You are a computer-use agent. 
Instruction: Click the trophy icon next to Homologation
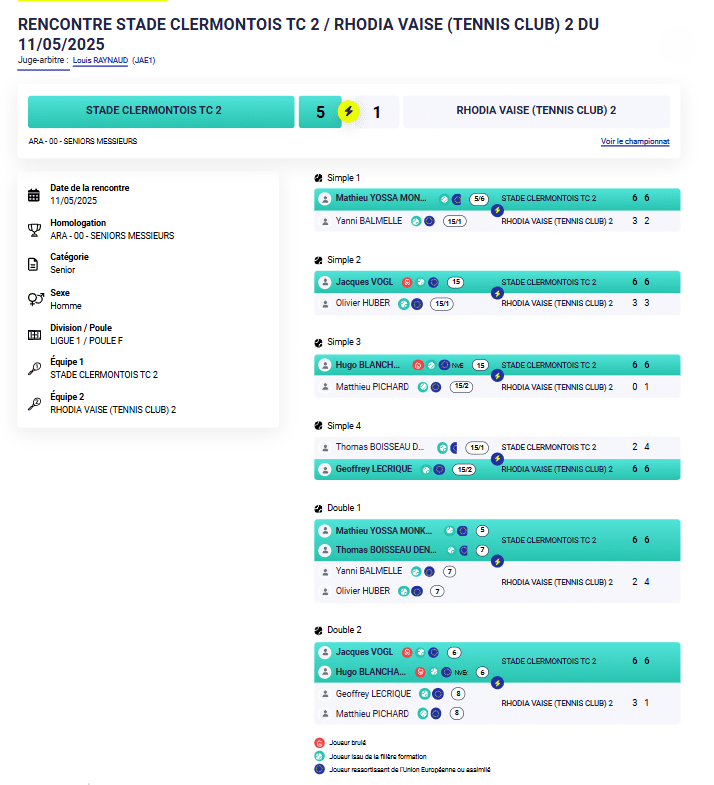(x=34, y=229)
